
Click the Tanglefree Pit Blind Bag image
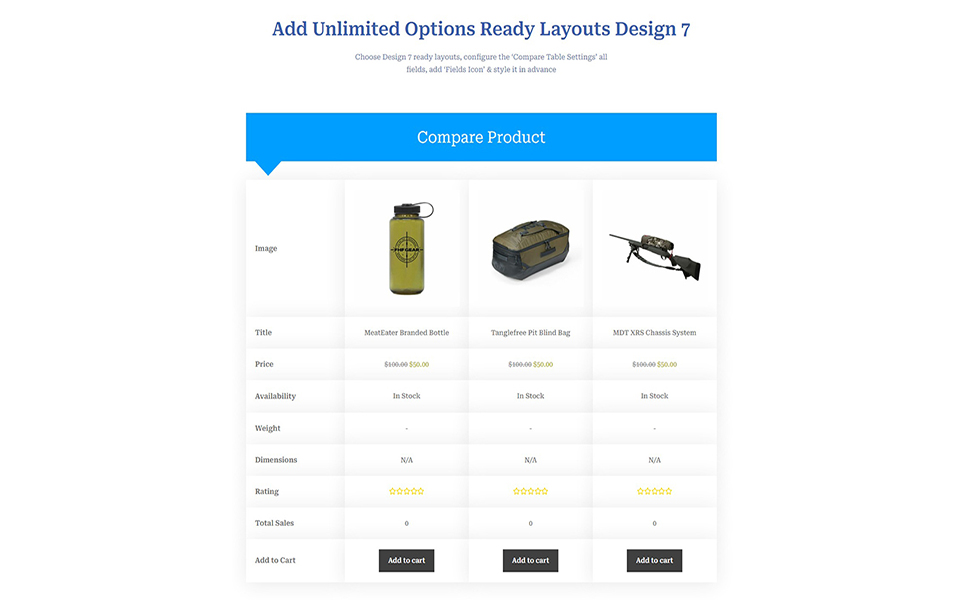pyautogui.click(x=530, y=250)
